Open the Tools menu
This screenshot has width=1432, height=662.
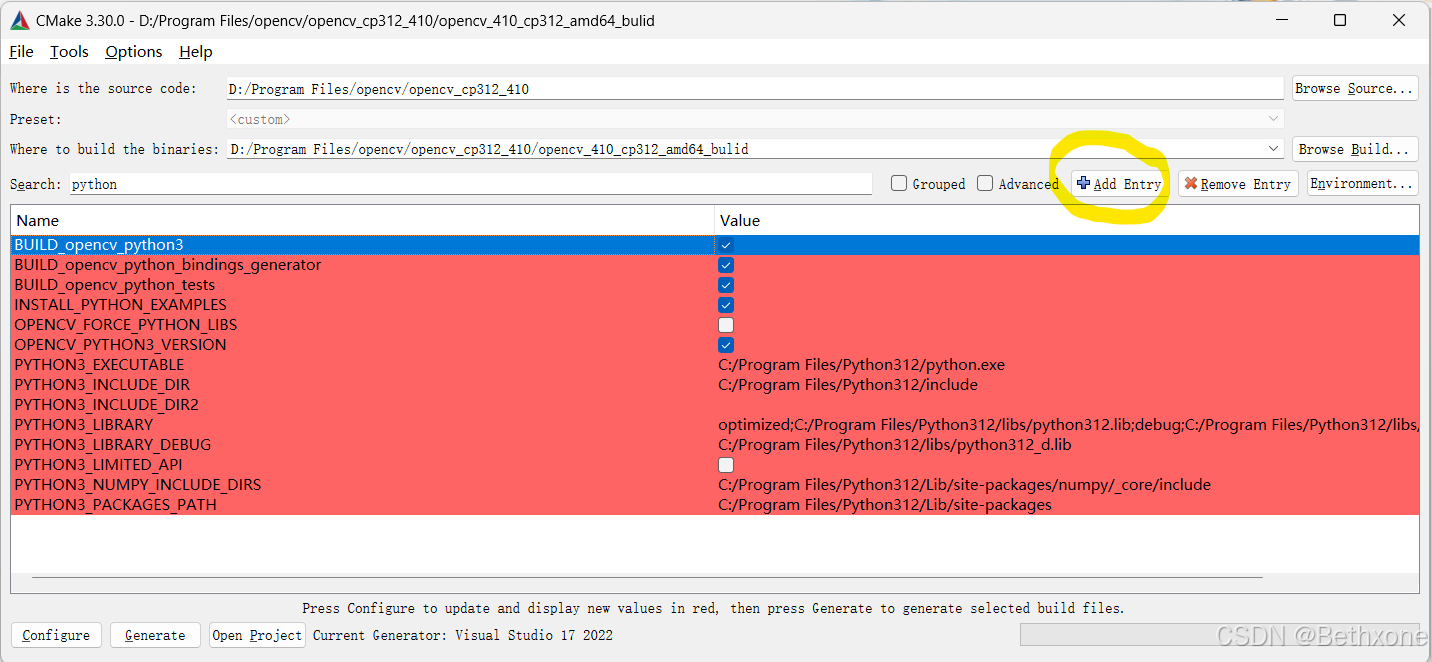coord(69,52)
